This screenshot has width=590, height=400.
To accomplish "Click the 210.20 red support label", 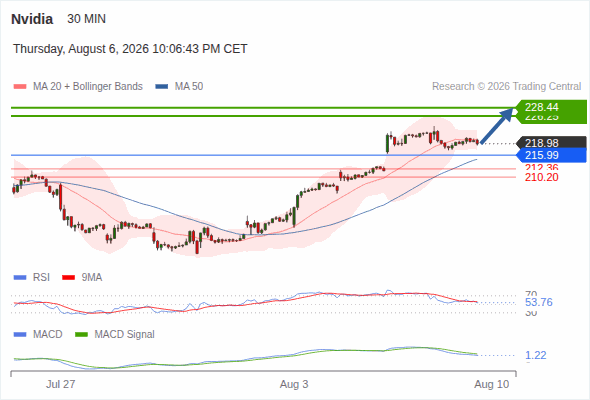I will point(542,177).
